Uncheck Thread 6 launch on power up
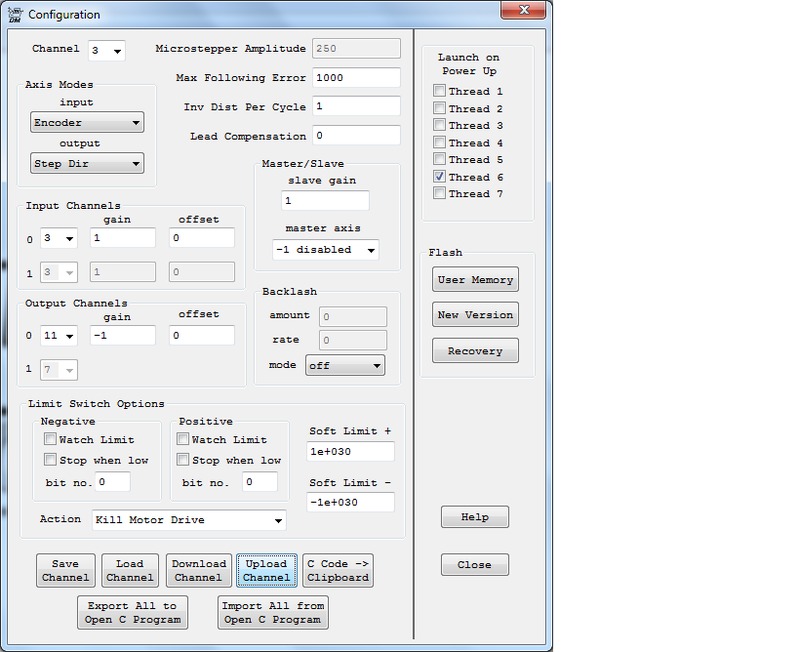This screenshot has height=652, width=799. point(440,177)
